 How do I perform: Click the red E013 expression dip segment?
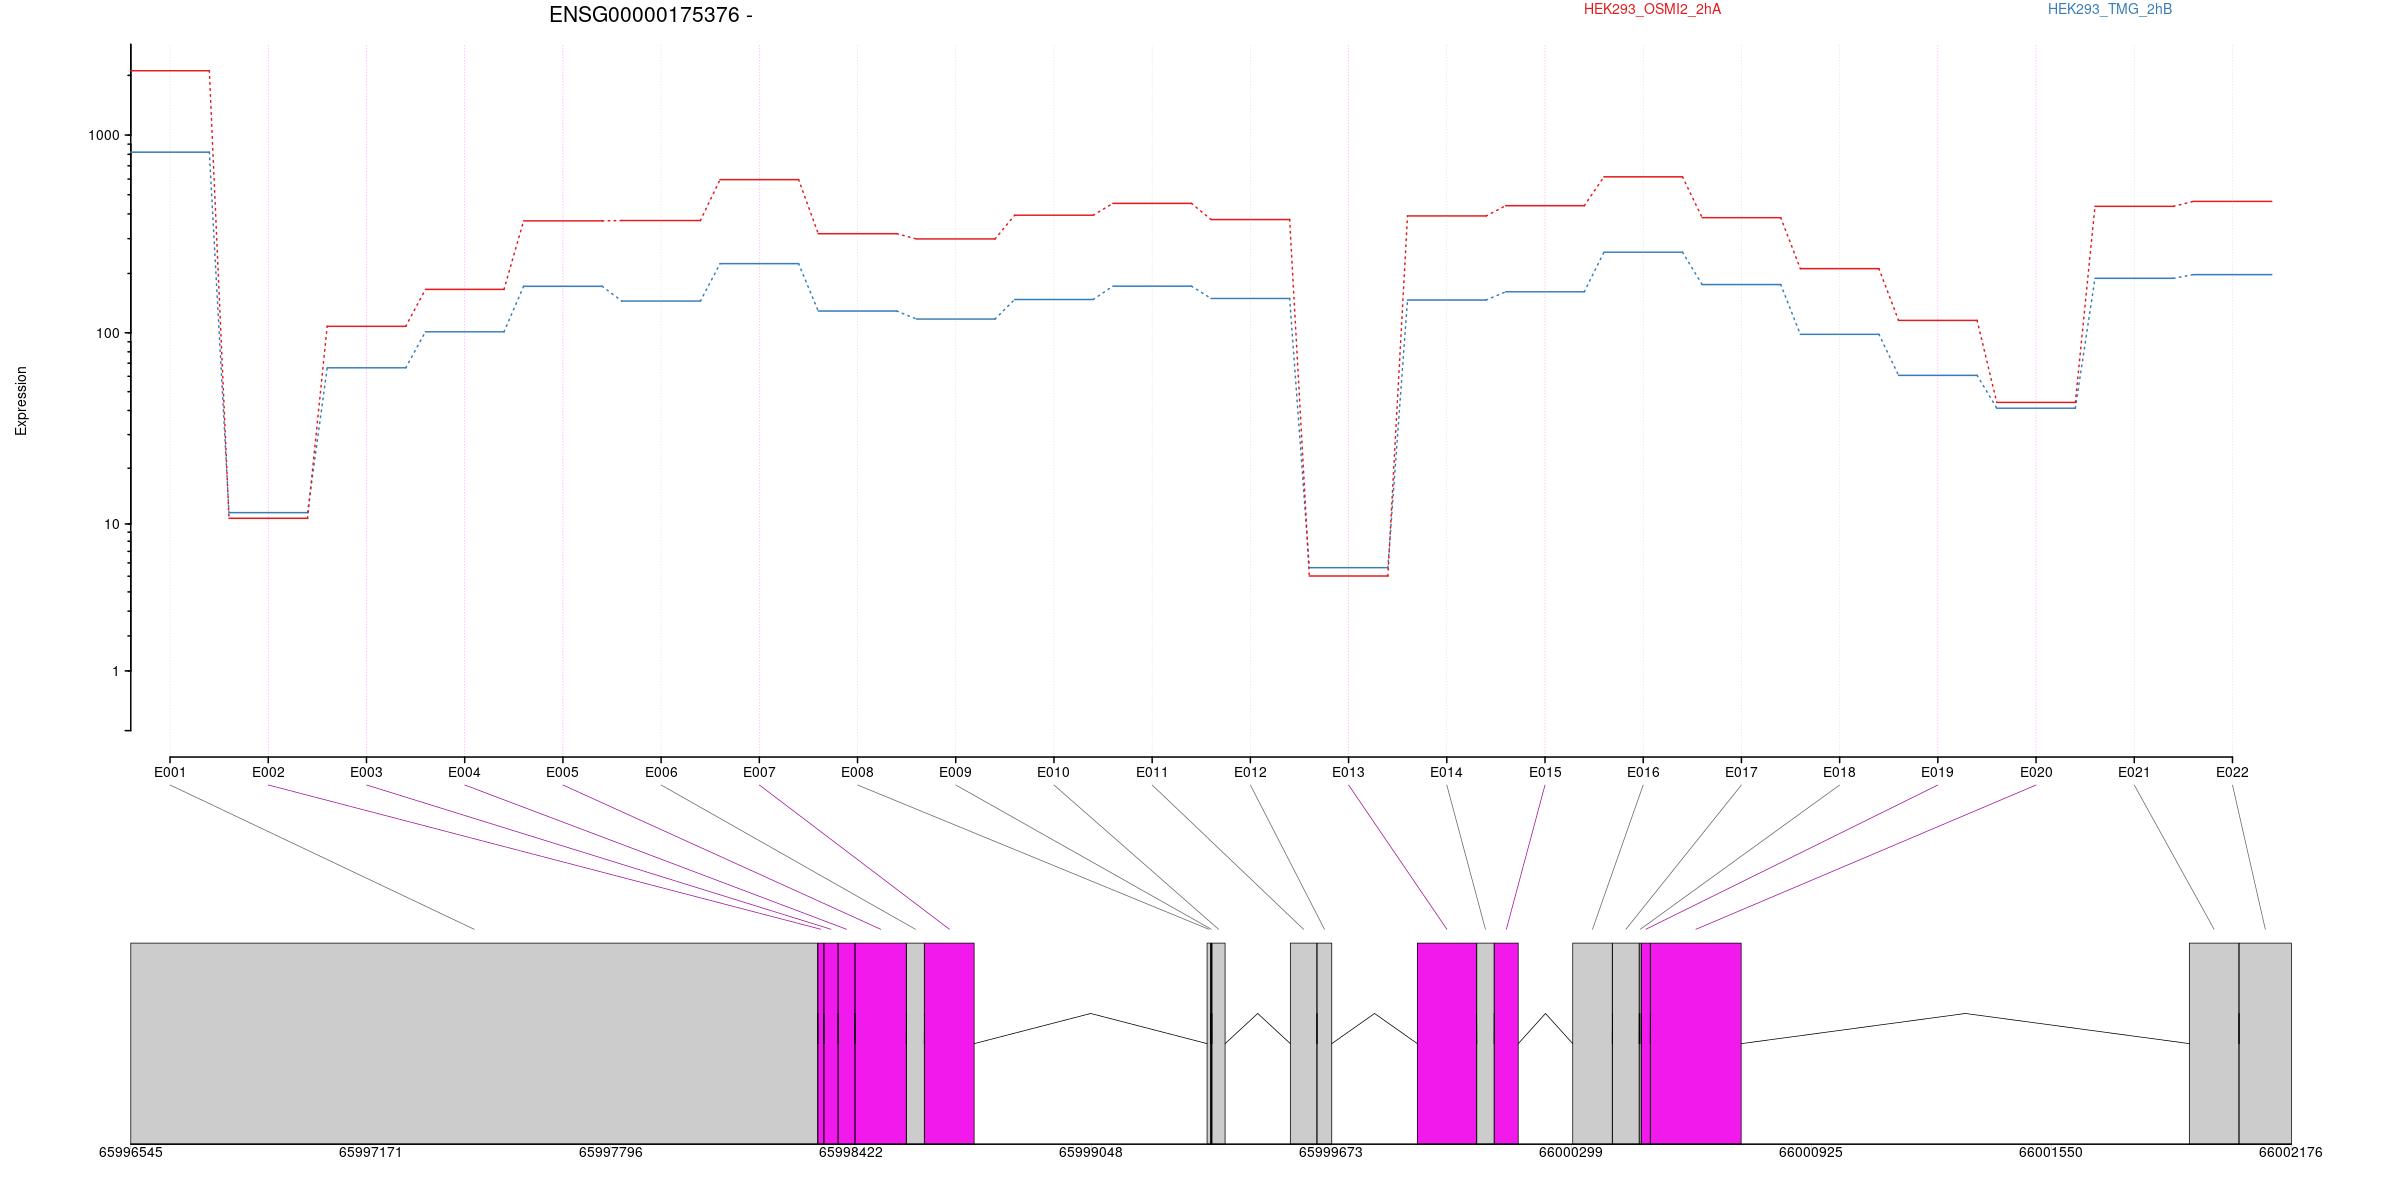[x=1348, y=576]
